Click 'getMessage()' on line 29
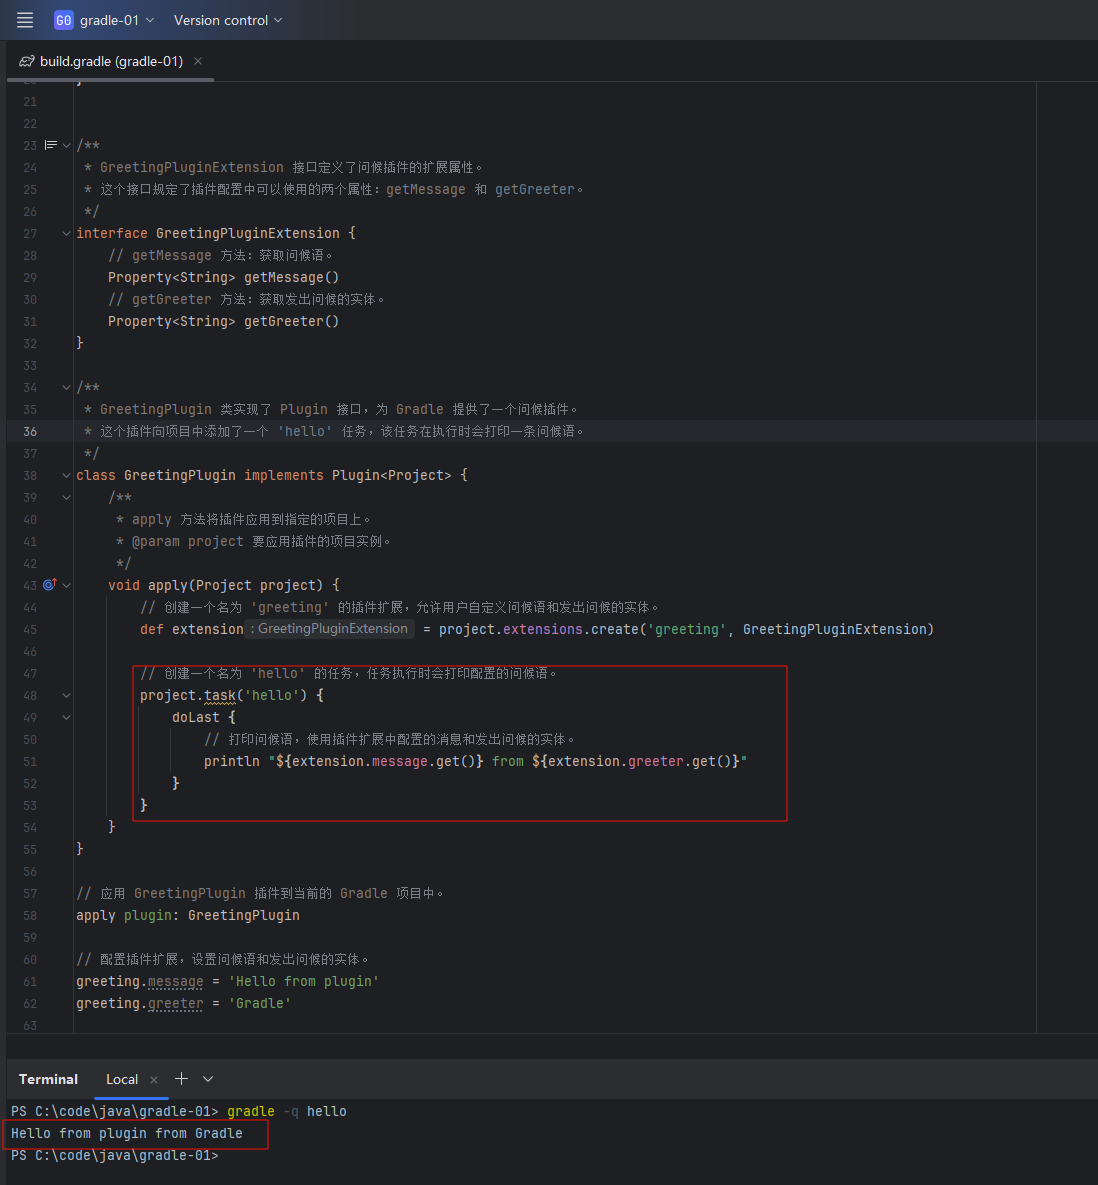1098x1185 pixels. click(x=292, y=277)
